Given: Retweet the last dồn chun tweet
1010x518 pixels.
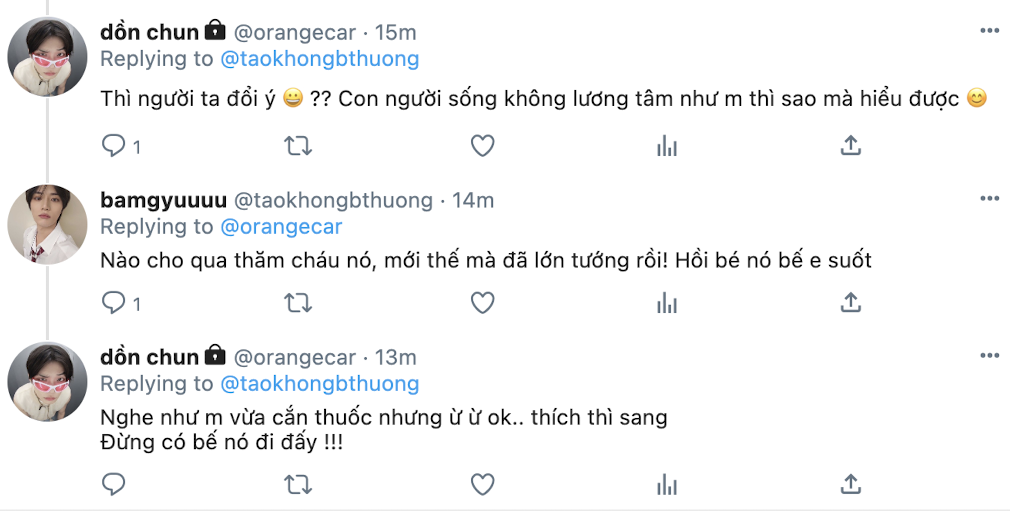Looking at the screenshot, I should [298, 485].
